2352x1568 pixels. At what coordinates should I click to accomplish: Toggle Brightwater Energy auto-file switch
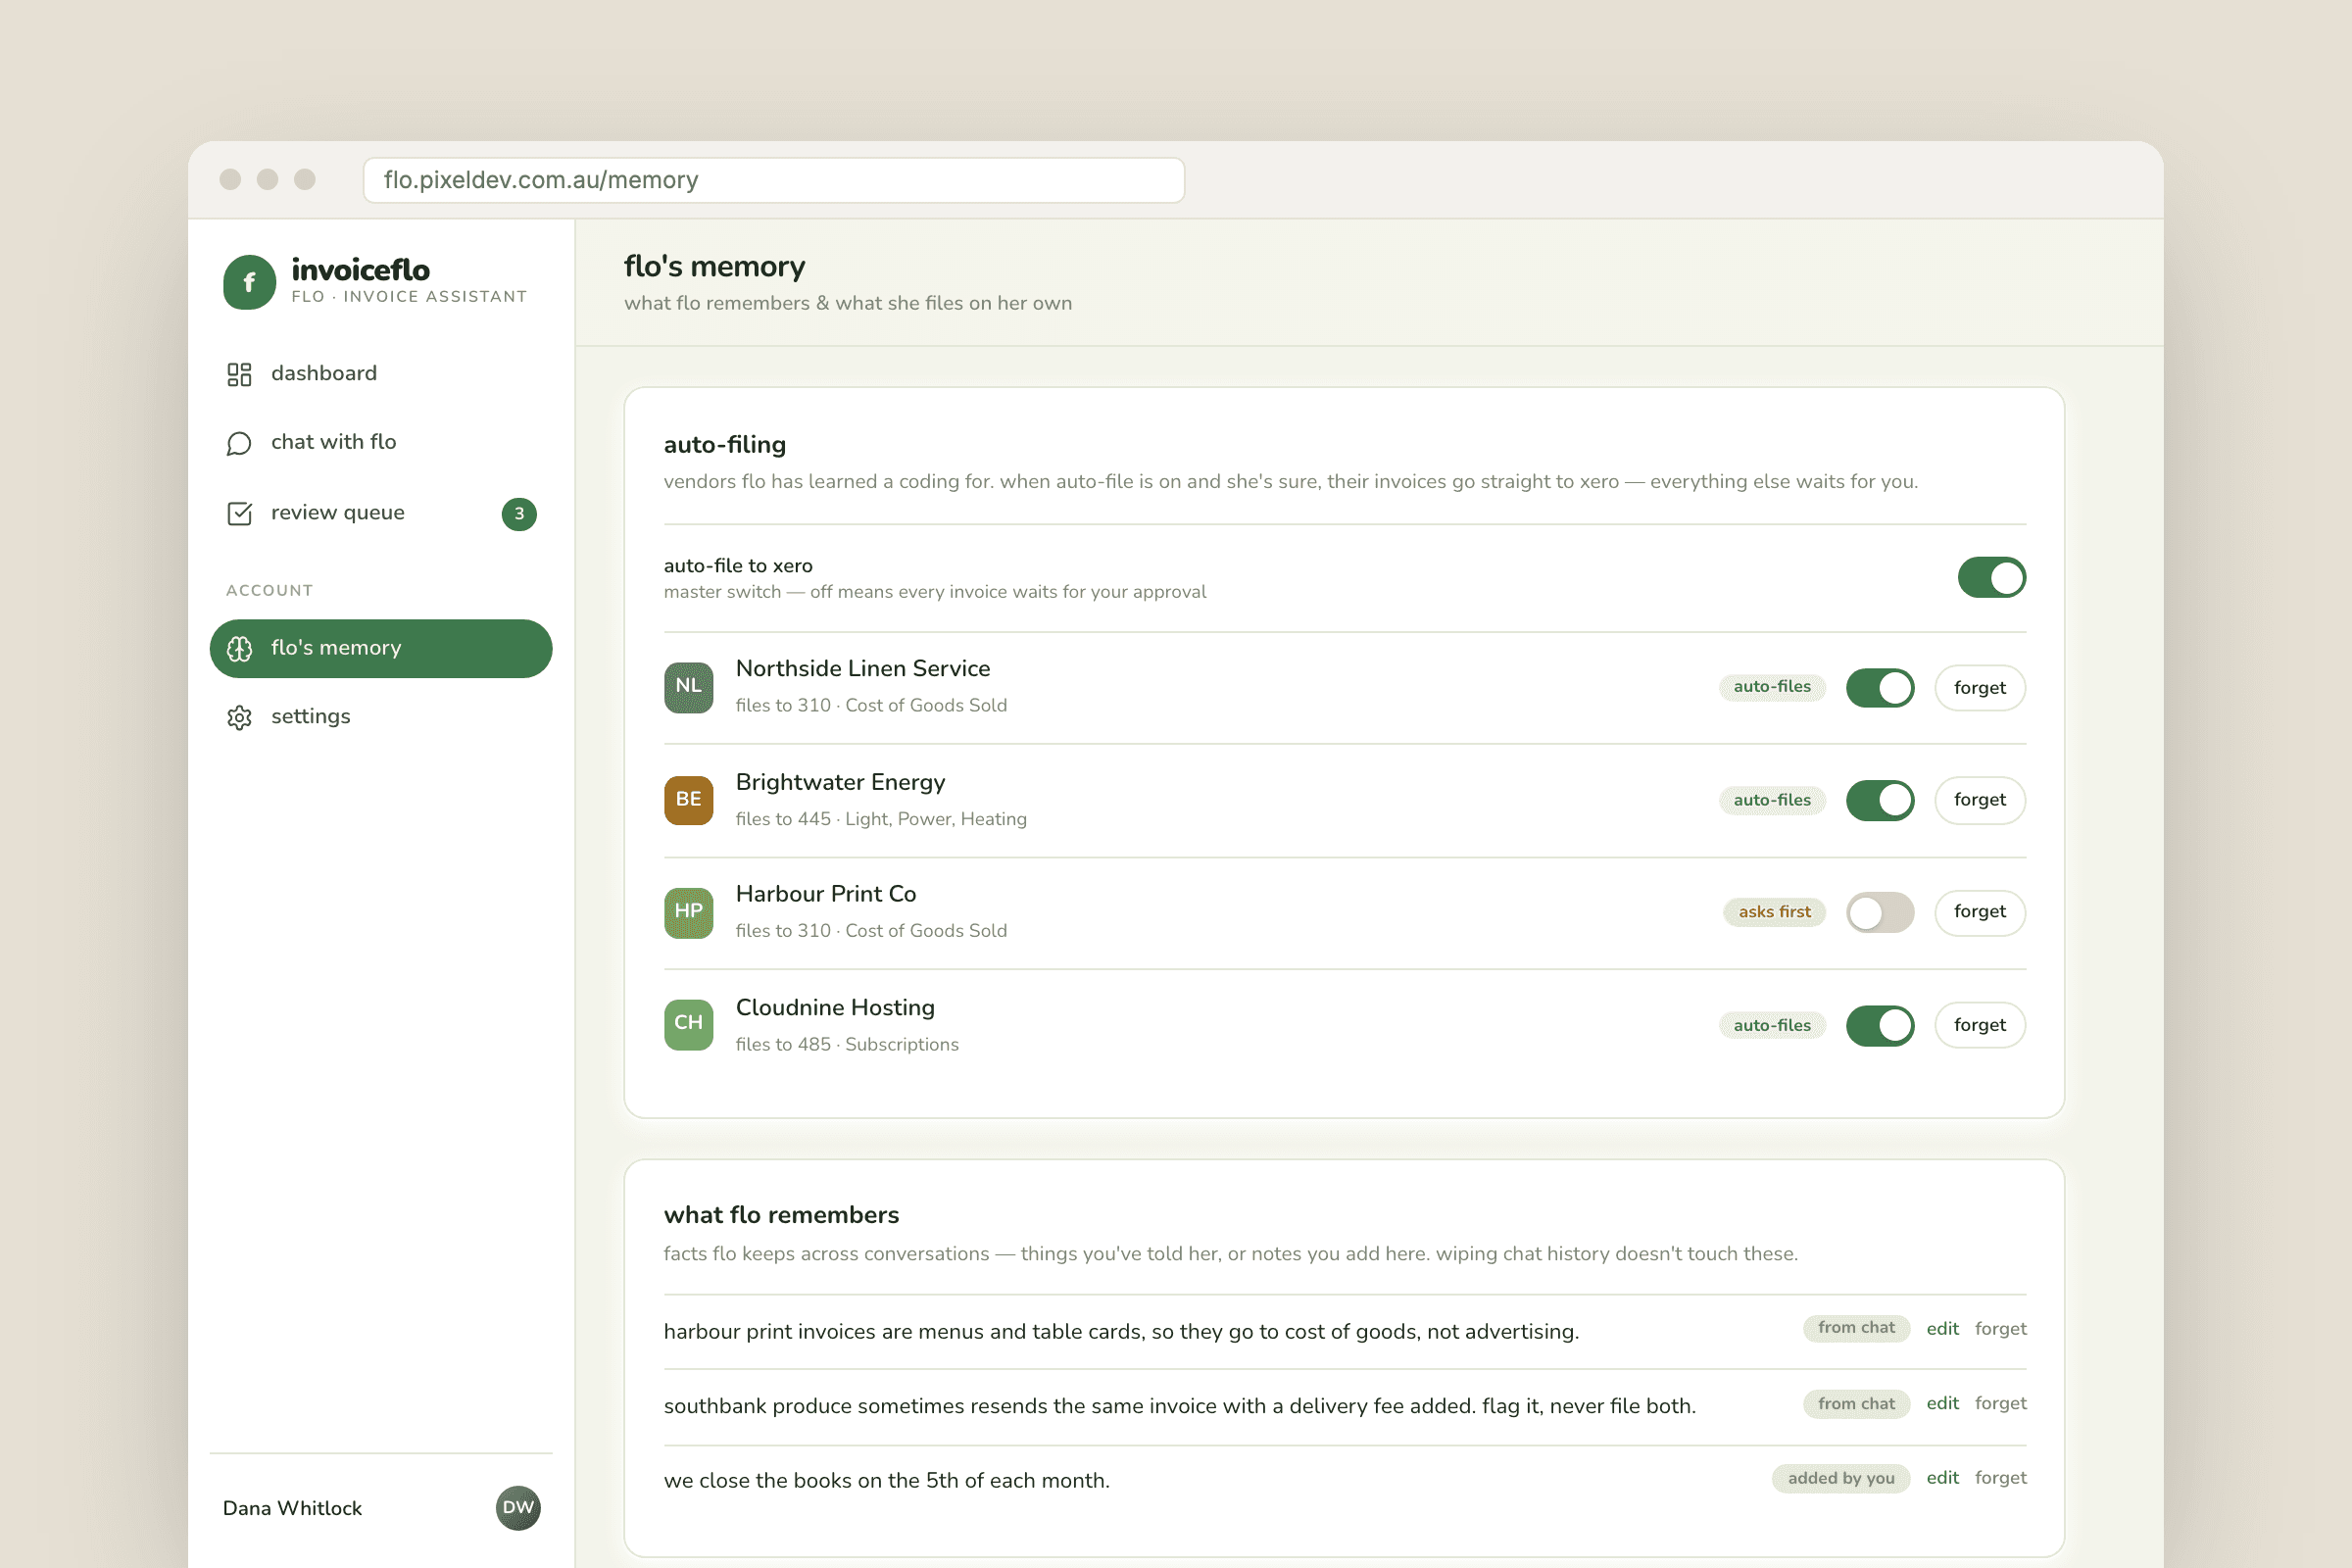1879,800
